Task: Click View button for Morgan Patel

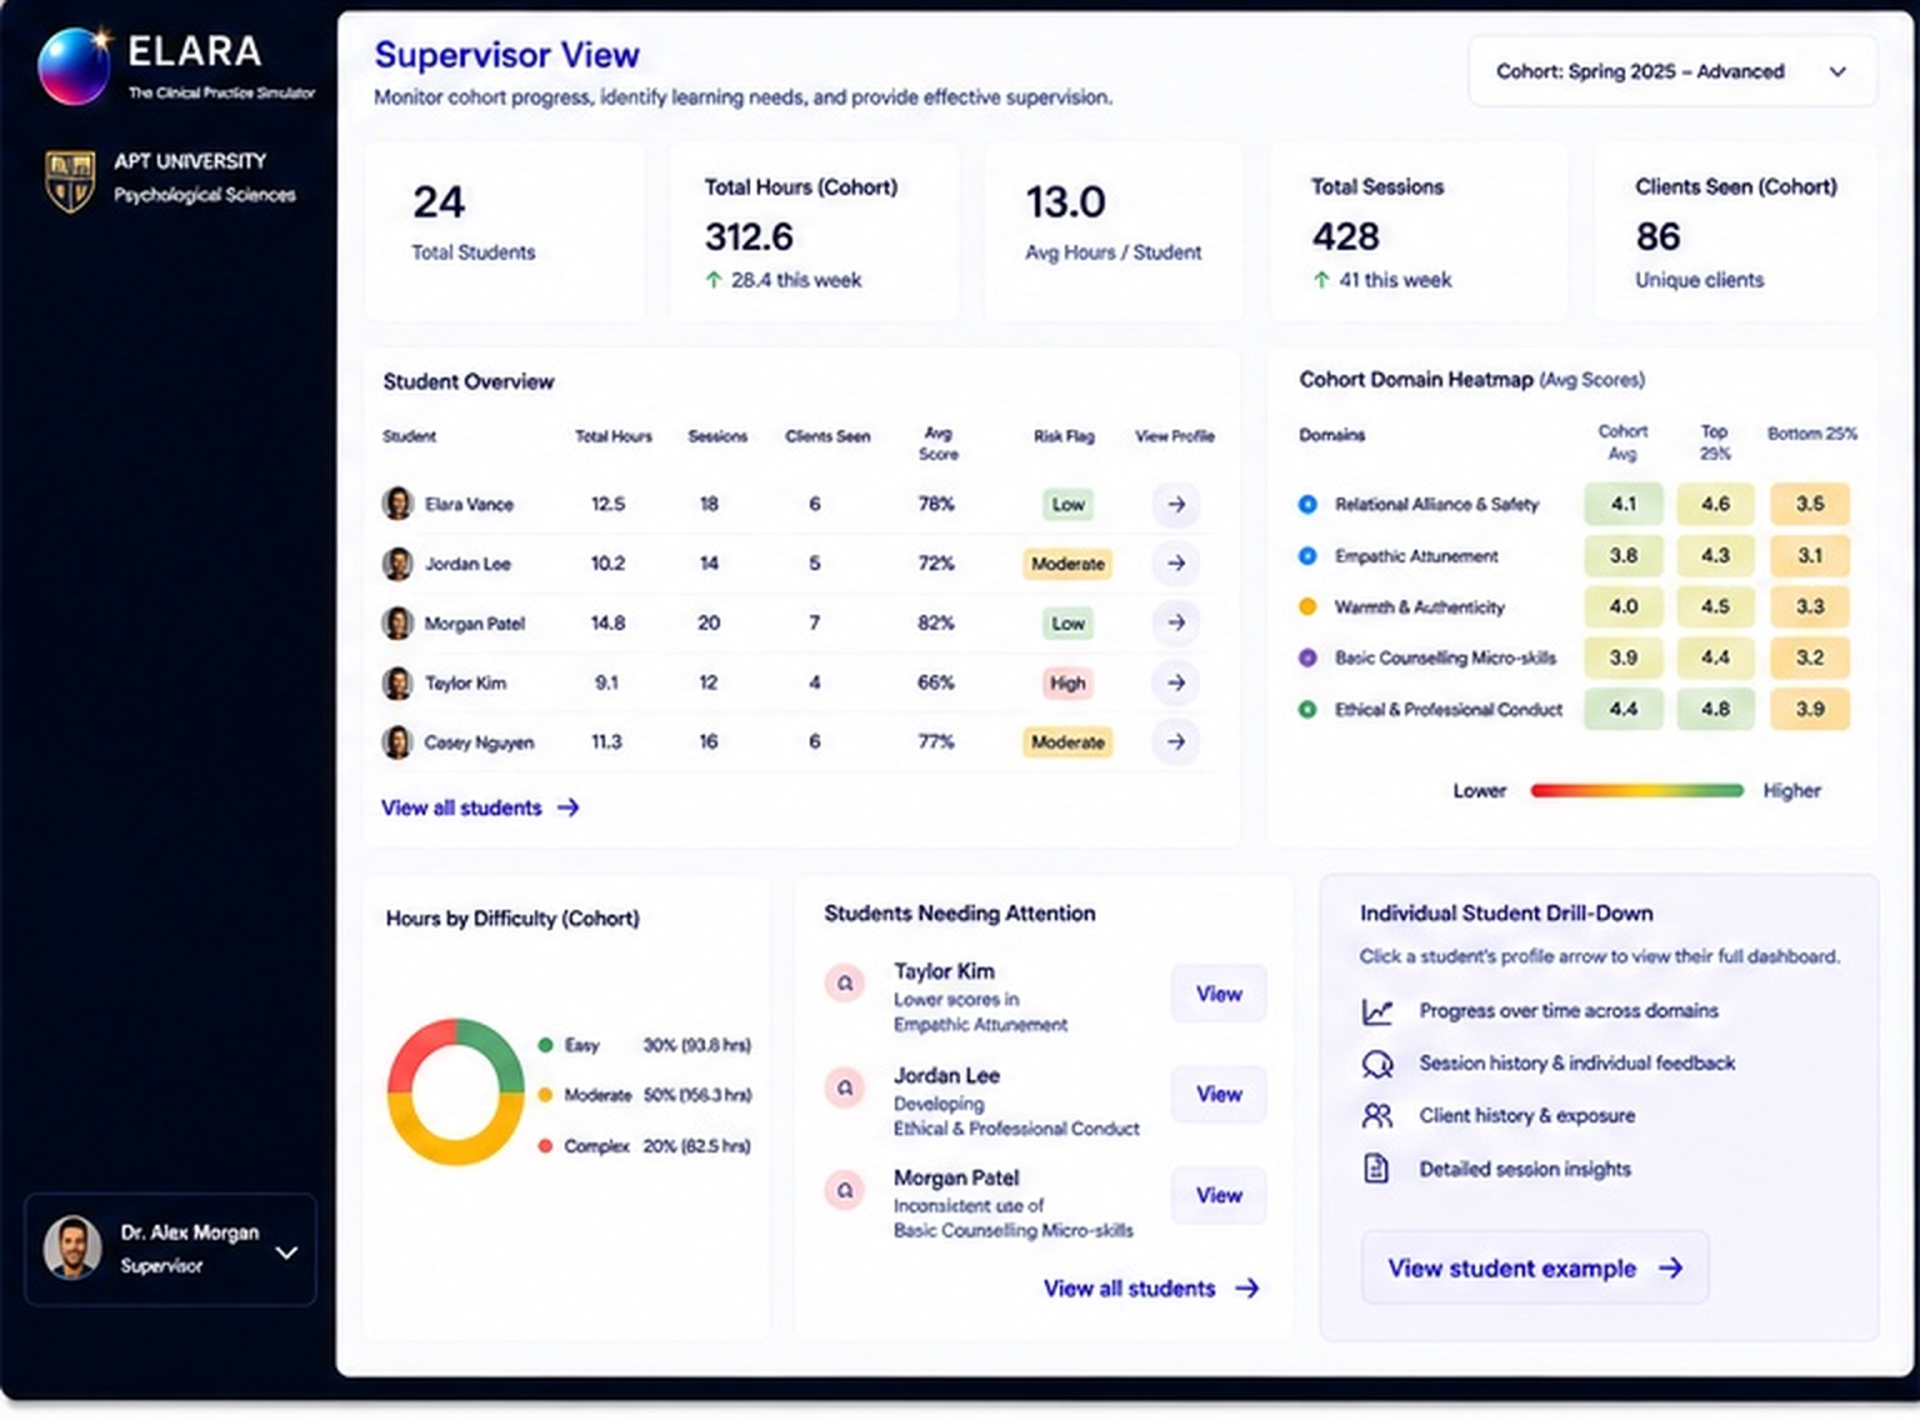Action: 1219,1195
